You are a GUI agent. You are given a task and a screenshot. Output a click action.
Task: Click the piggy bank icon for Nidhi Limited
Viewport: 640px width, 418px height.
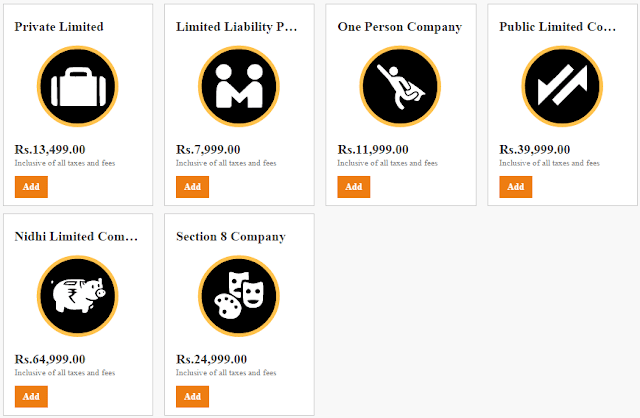tap(78, 296)
